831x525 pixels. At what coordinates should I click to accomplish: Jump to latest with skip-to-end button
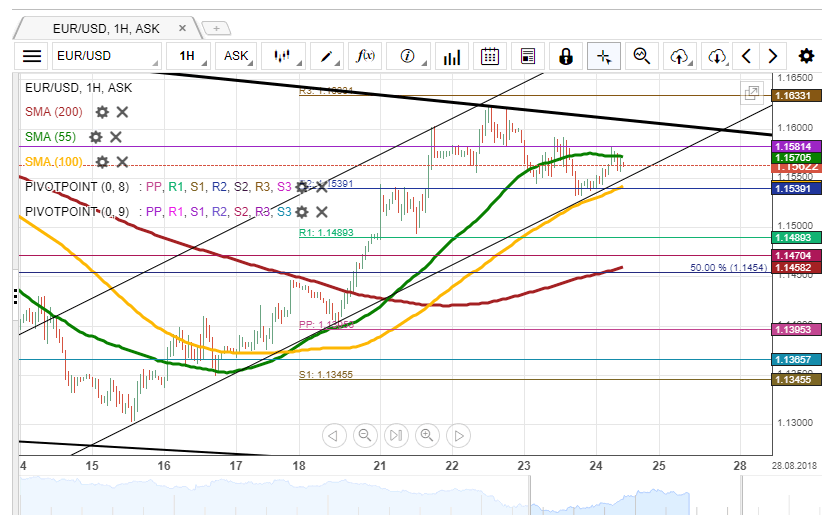click(396, 435)
